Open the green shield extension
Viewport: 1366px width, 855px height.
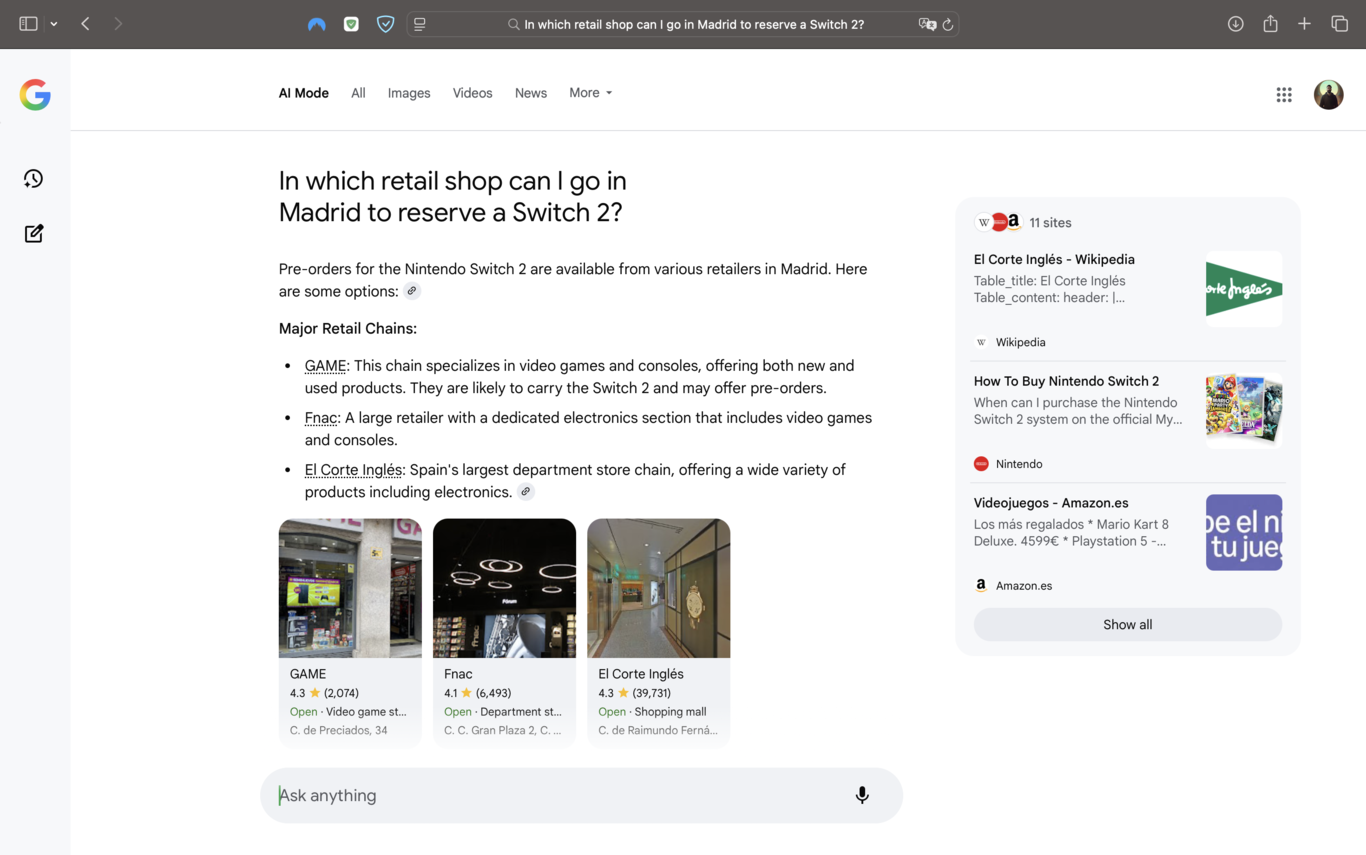(351, 24)
